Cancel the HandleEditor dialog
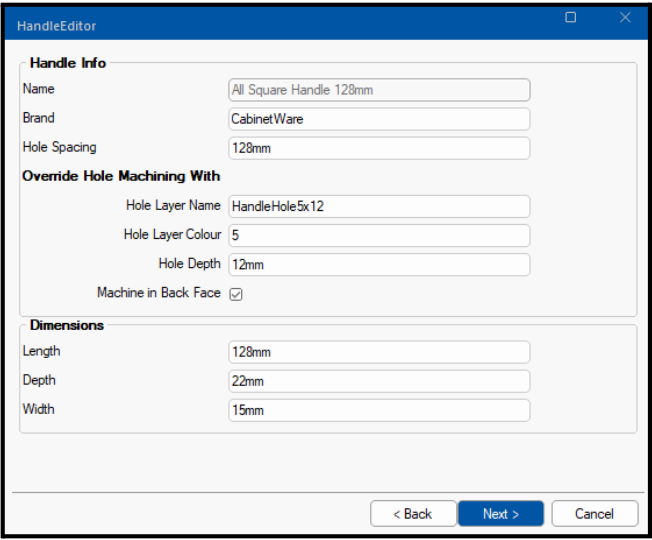652x540 pixels. pyautogui.click(x=594, y=514)
